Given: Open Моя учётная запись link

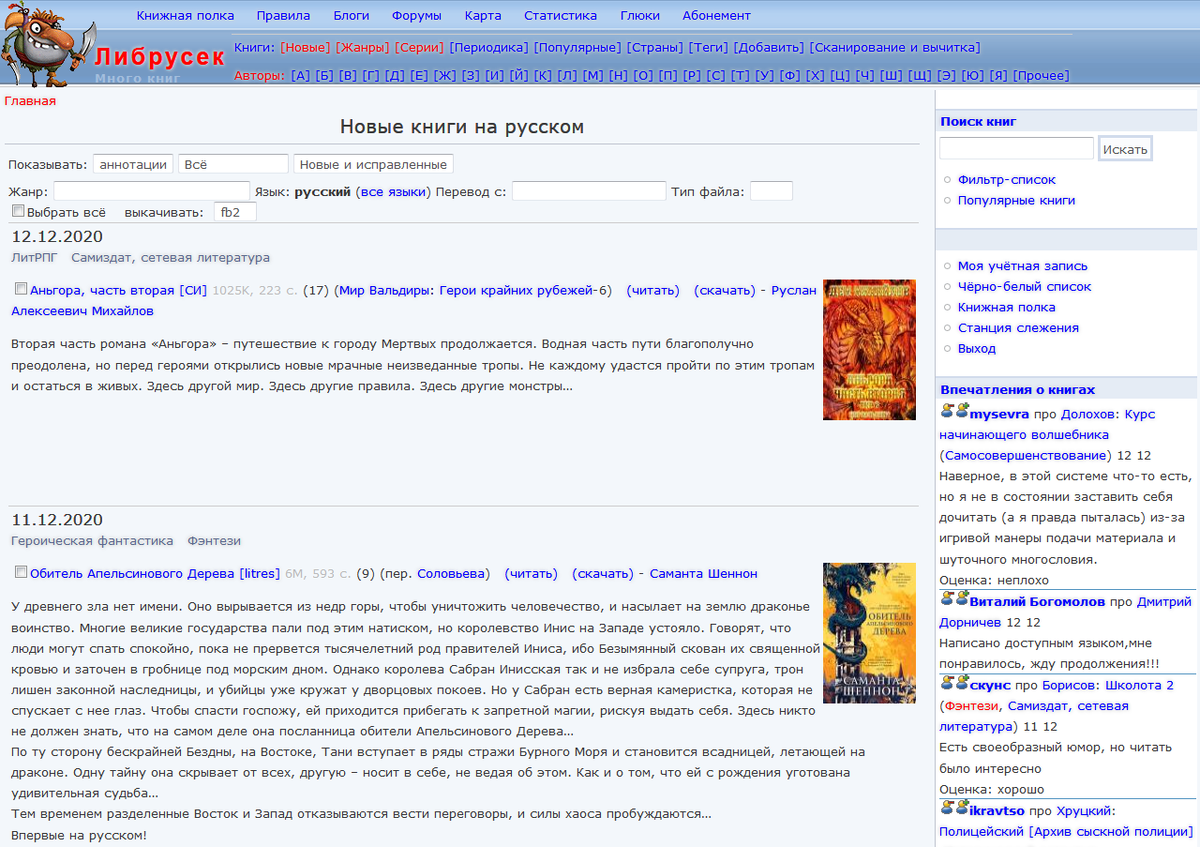Looking at the screenshot, I should click(1023, 266).
